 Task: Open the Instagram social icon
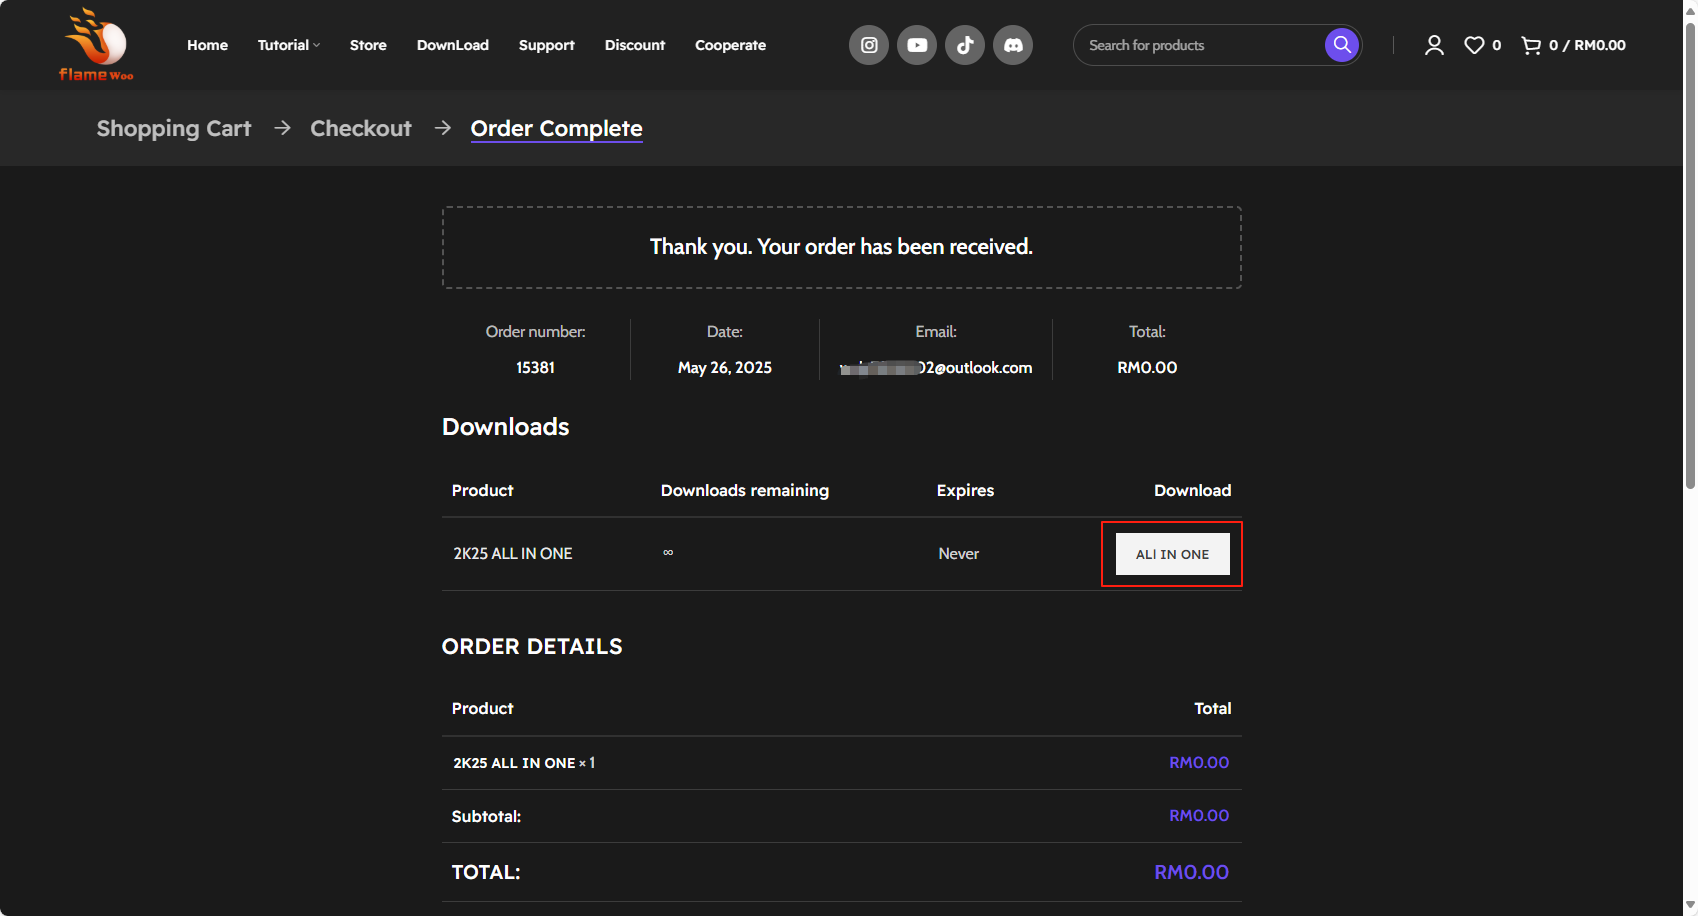(869, 45)
